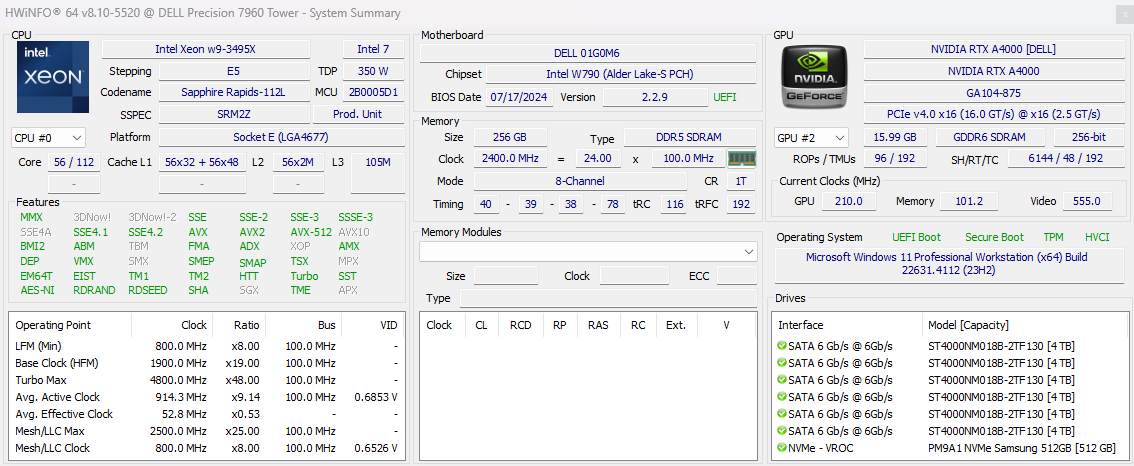Select the Avg. Active Clock row
Screen dimensions: 1134x466
pyautogui.click(x=206, y=397)
